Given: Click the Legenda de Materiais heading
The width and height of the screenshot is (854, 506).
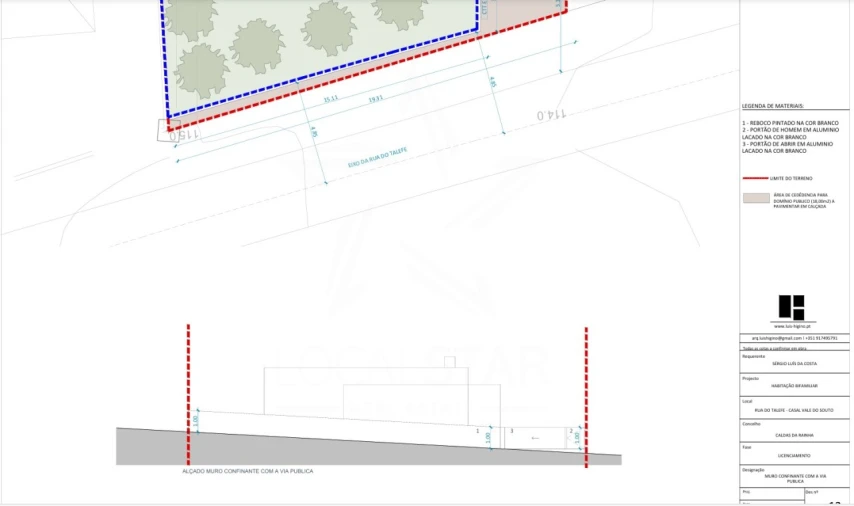Looking at the screenshot, I should point(773,106).
